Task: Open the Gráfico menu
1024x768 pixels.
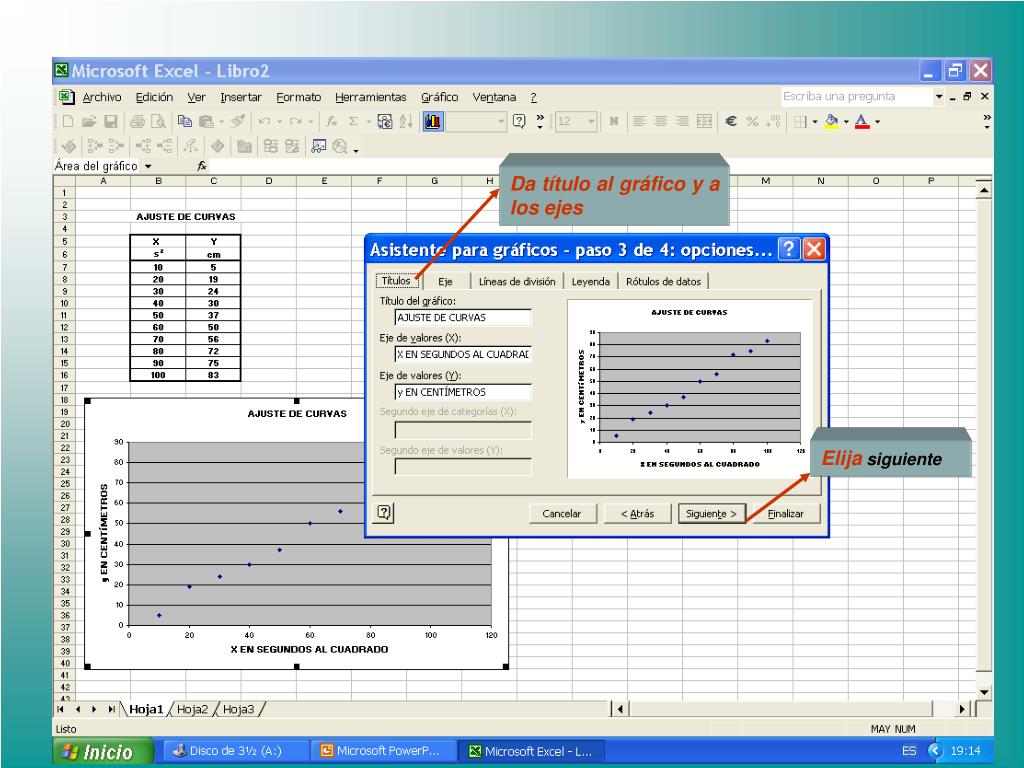Action: coord(440,97)
